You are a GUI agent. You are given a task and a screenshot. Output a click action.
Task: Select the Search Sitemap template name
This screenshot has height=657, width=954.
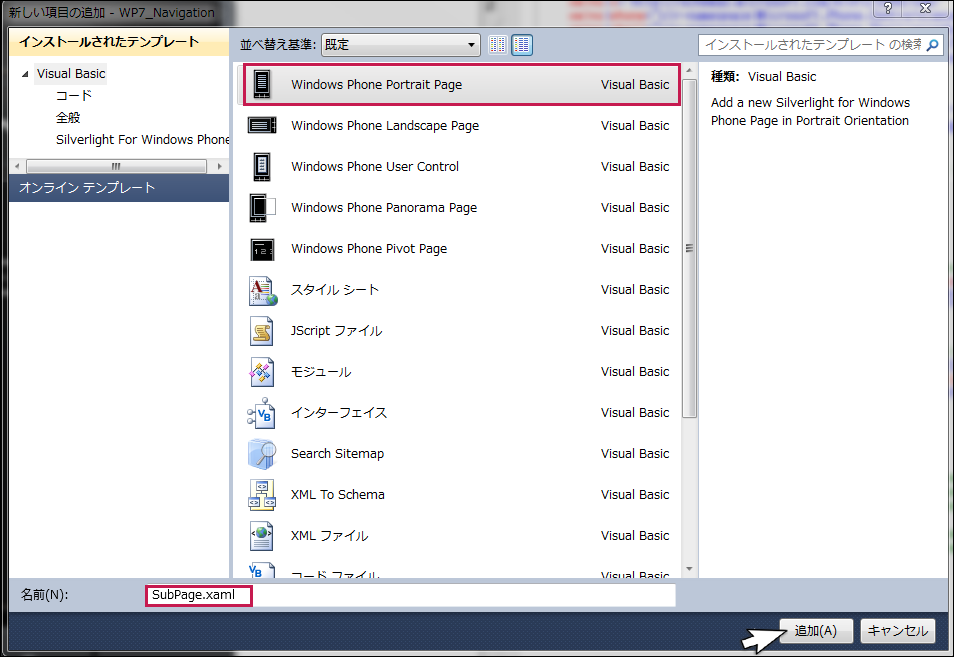tap(338, 454)
